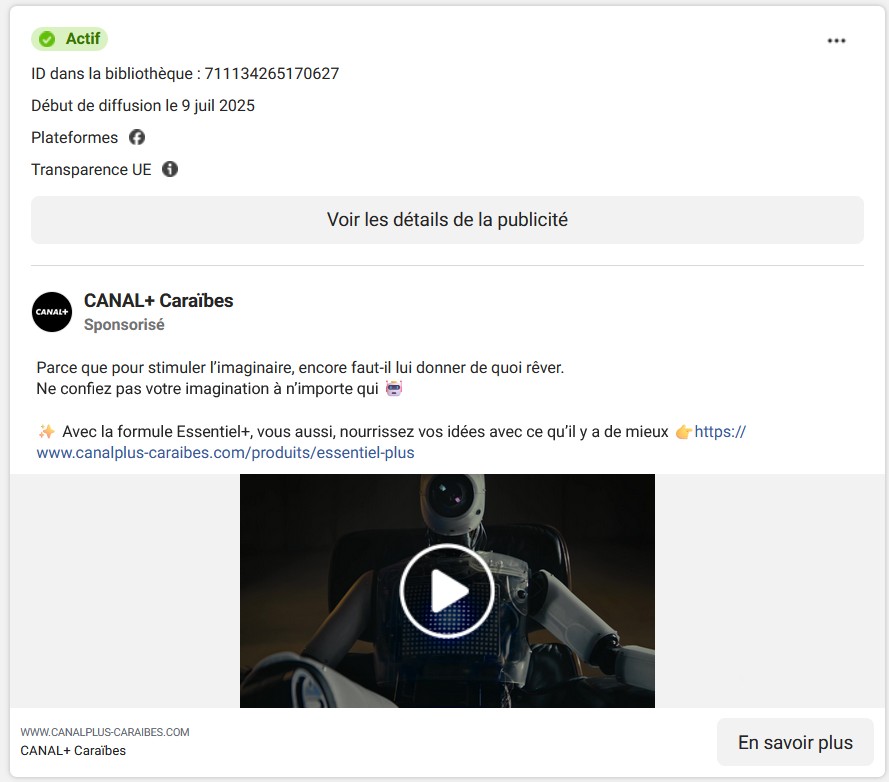Image resolution: width=889 pixels, height=782 pixels.
Task: Click the robot emoji in ad text
Action: point(393,388)
